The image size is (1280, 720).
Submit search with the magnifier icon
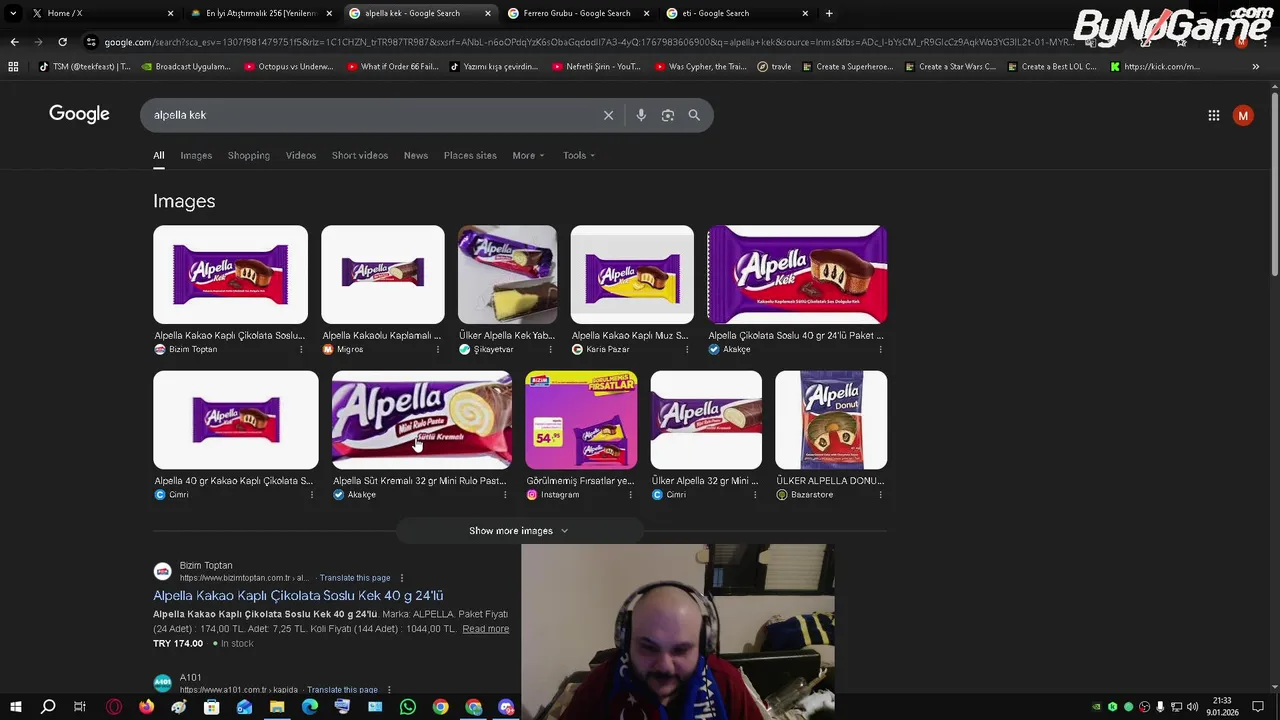coord(694,115)
